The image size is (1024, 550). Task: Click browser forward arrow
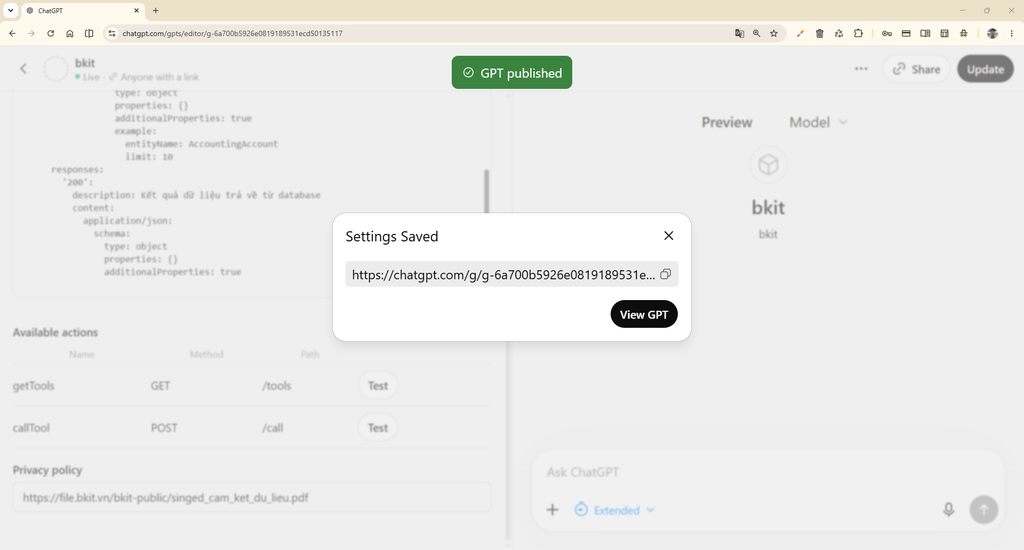coord(31,33)
